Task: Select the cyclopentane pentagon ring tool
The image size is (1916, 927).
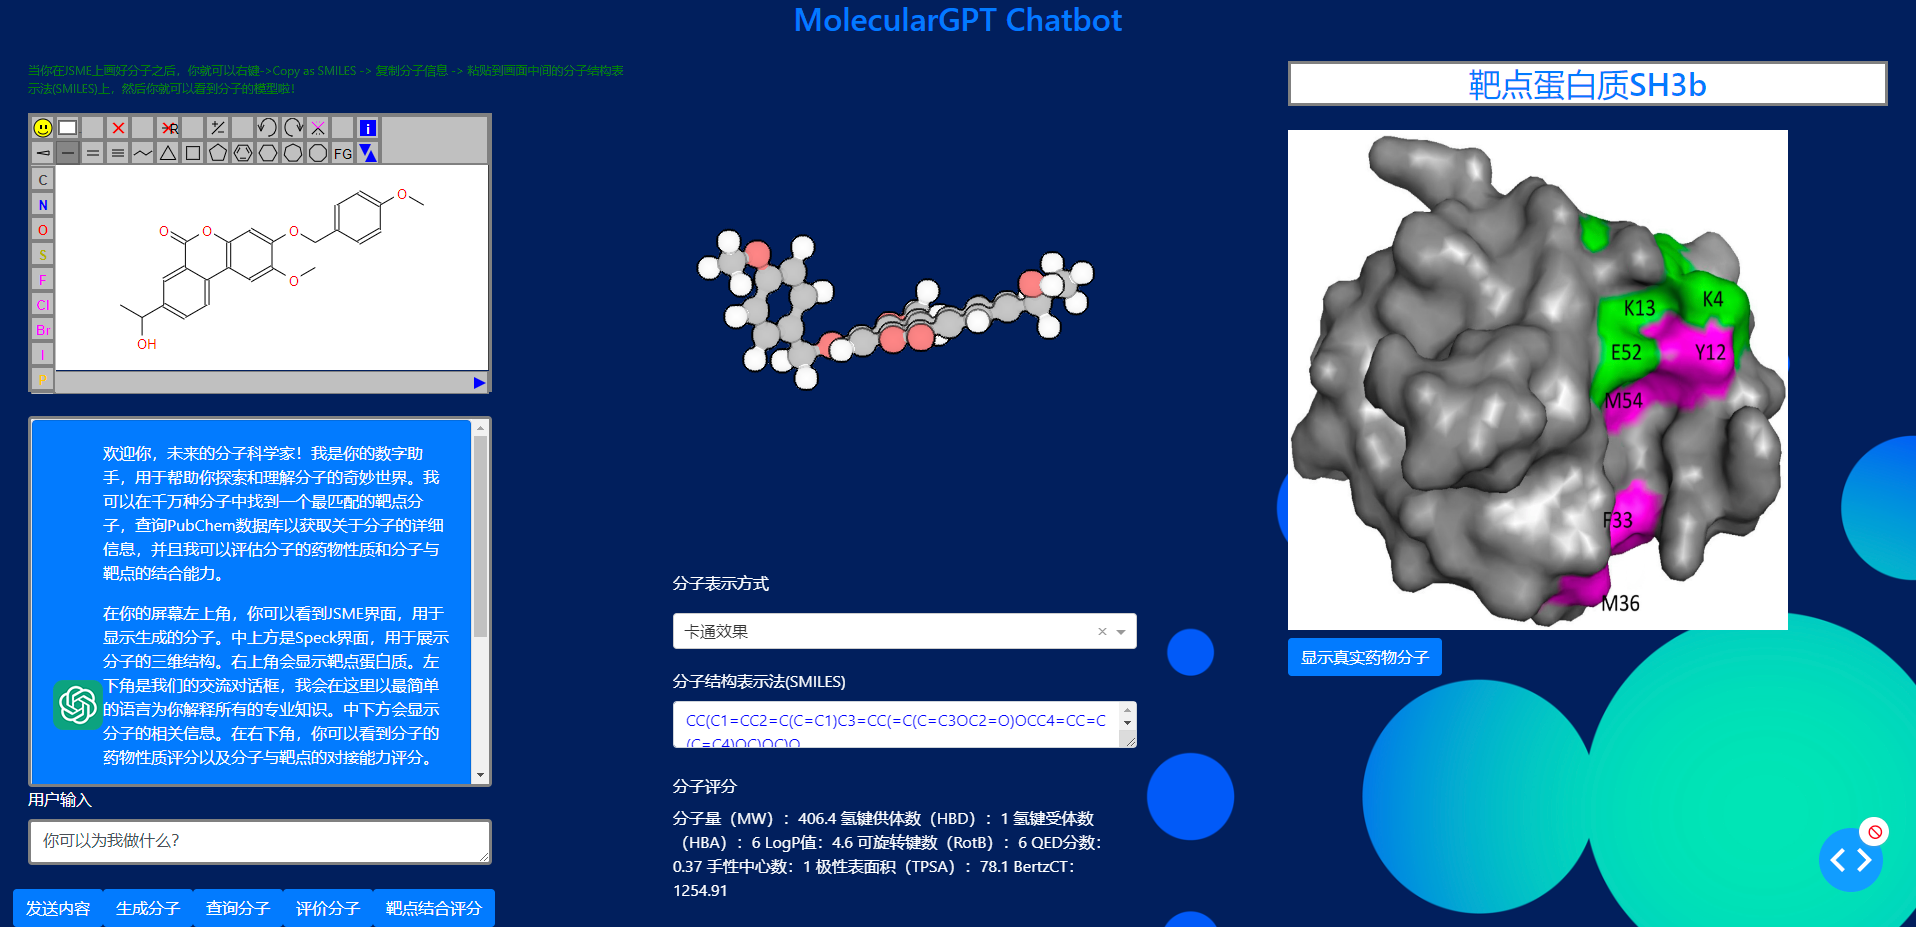Action: pos(218,153)
